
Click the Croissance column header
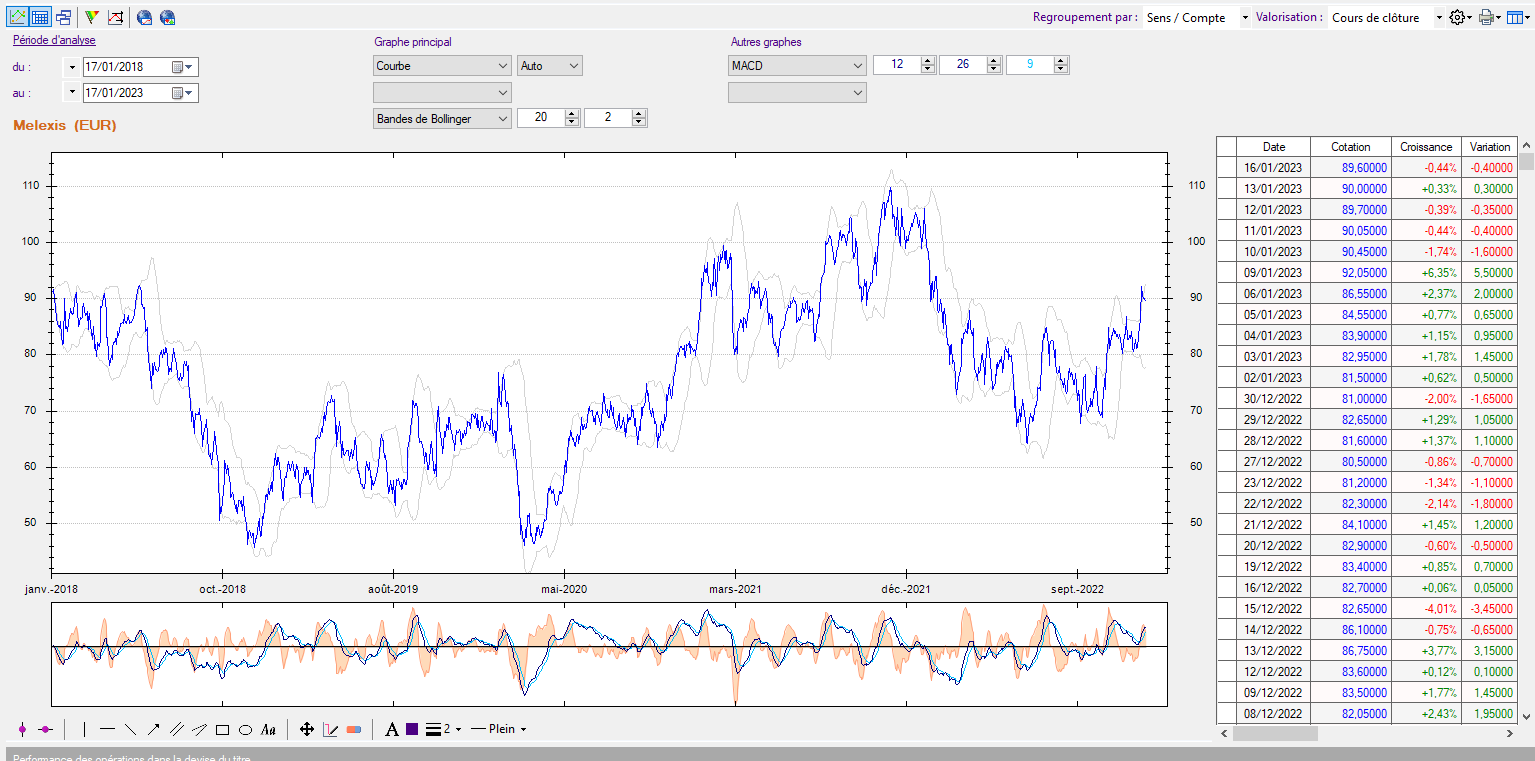coord(1425,147)
